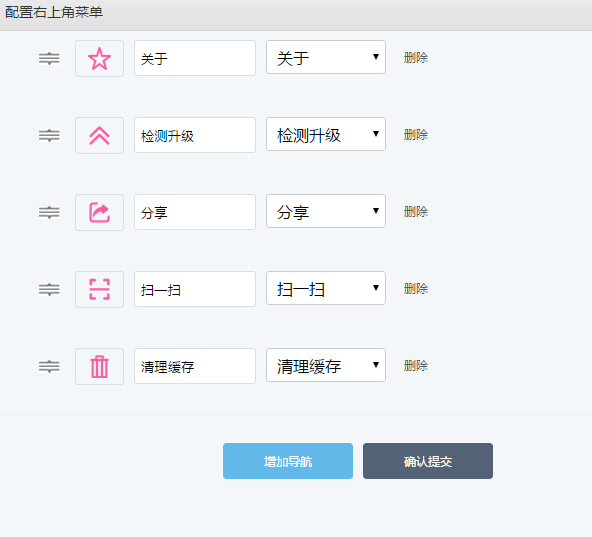Focus the 清理缓存 name text field
The height and width of the screenshot is (537, 592).
pos(195,366)
